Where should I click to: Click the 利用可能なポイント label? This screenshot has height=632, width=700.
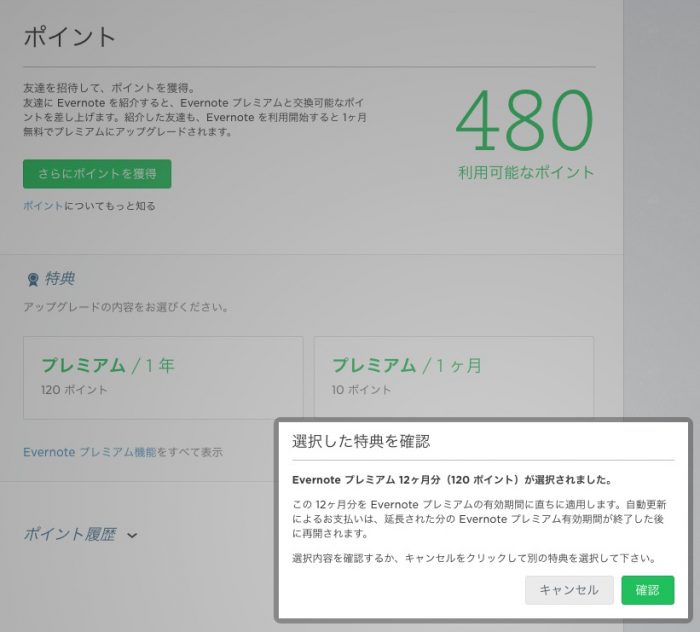click(526, 173)
